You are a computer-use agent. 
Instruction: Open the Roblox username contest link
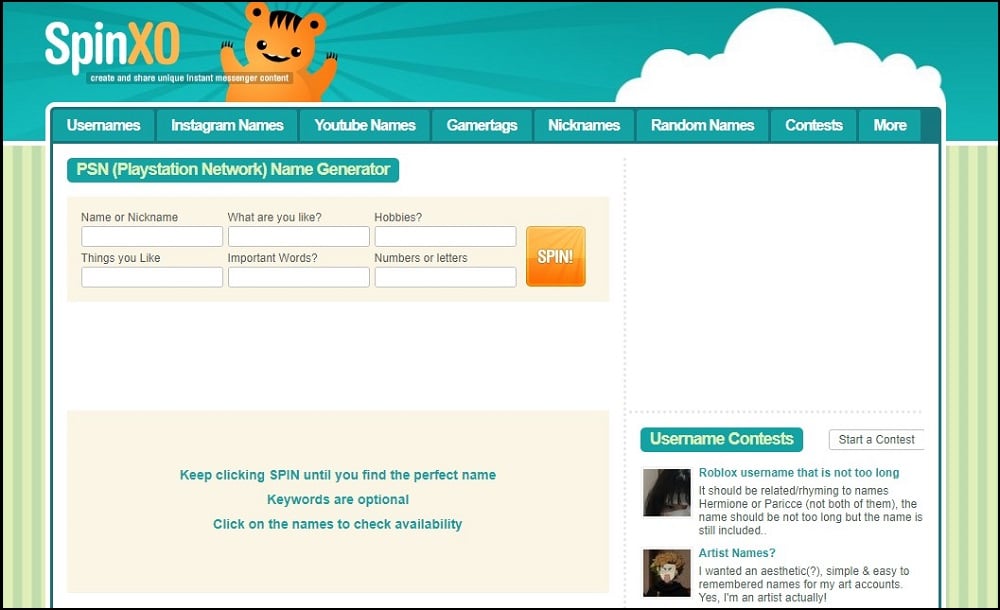(798, 473)
